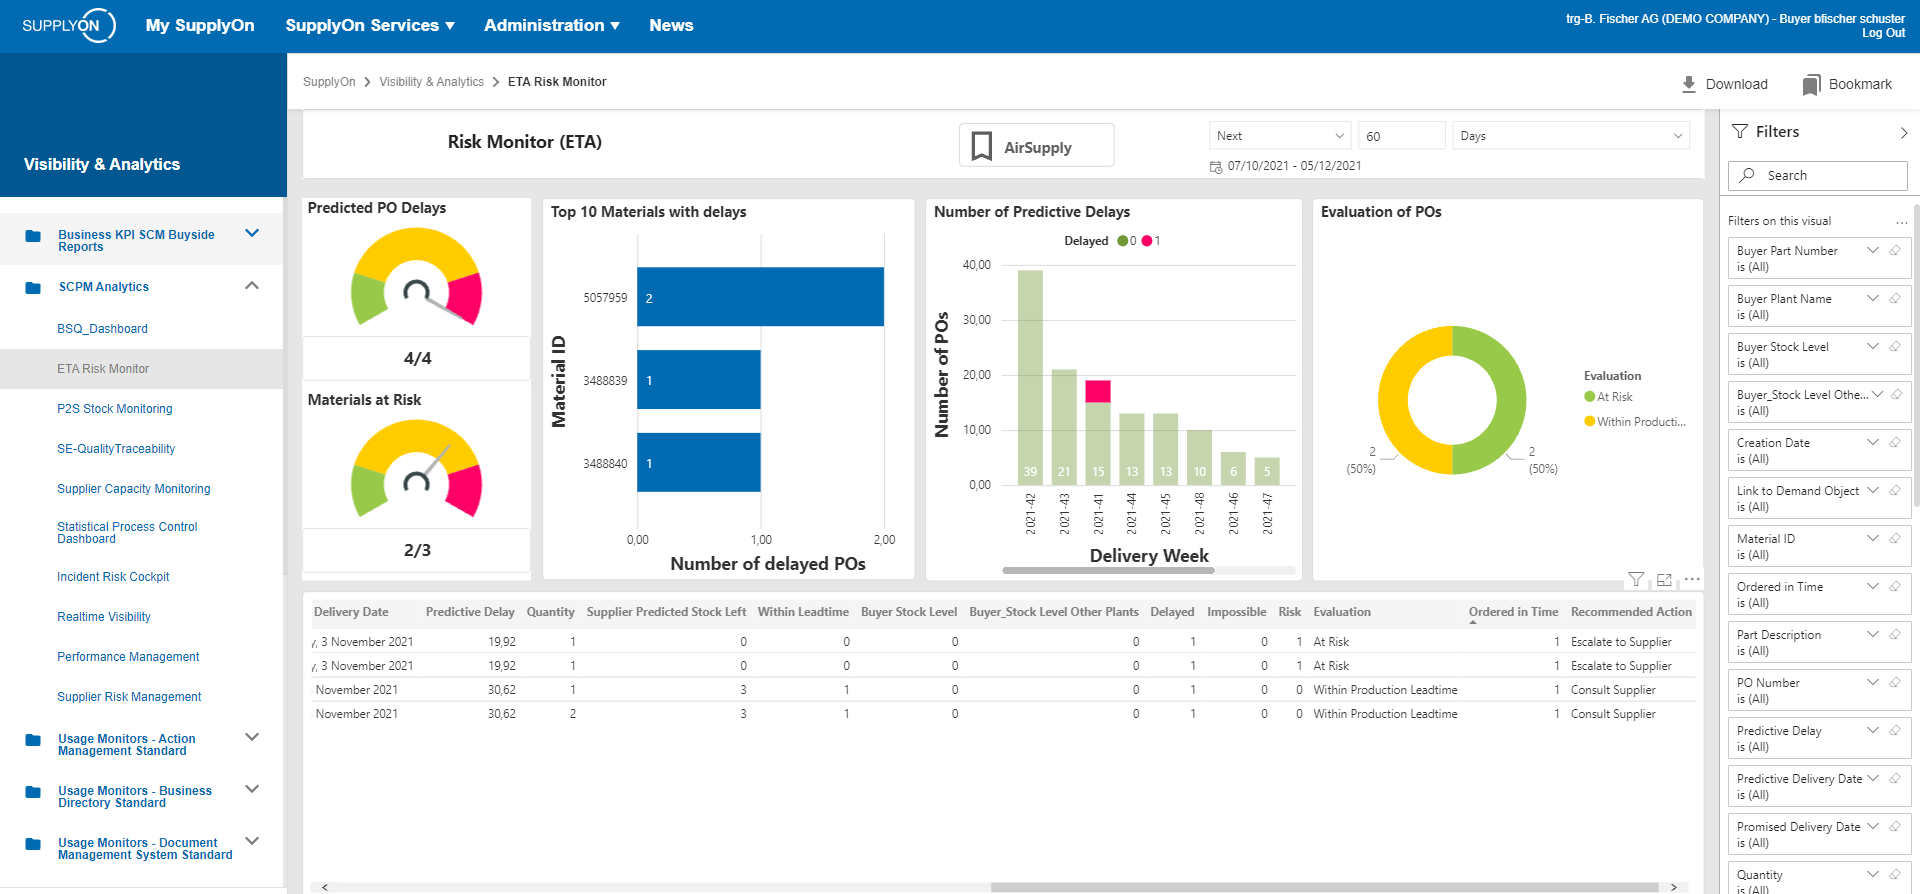Collapse the Filters pane with the arrow
The image size is (1920, 894).
pos(1903,132)
